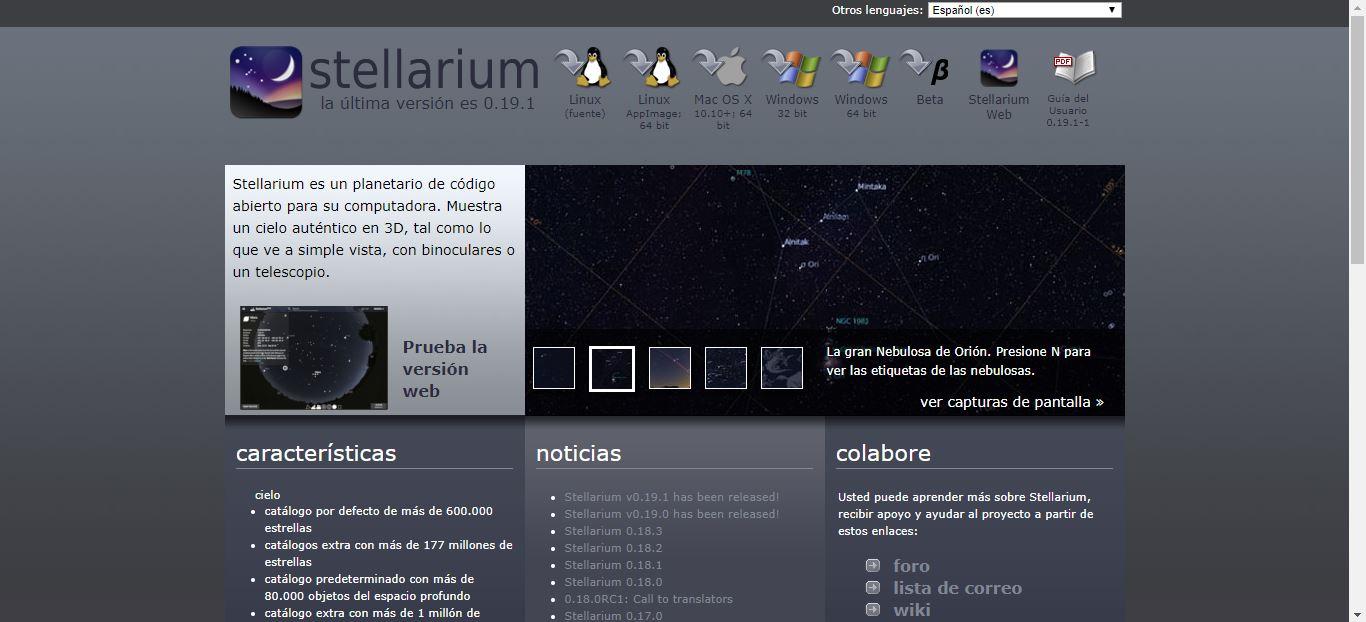Click the 'stellarium' title text
The image size is (1366, 622).
pyautogui.click(x=424, y=70)
